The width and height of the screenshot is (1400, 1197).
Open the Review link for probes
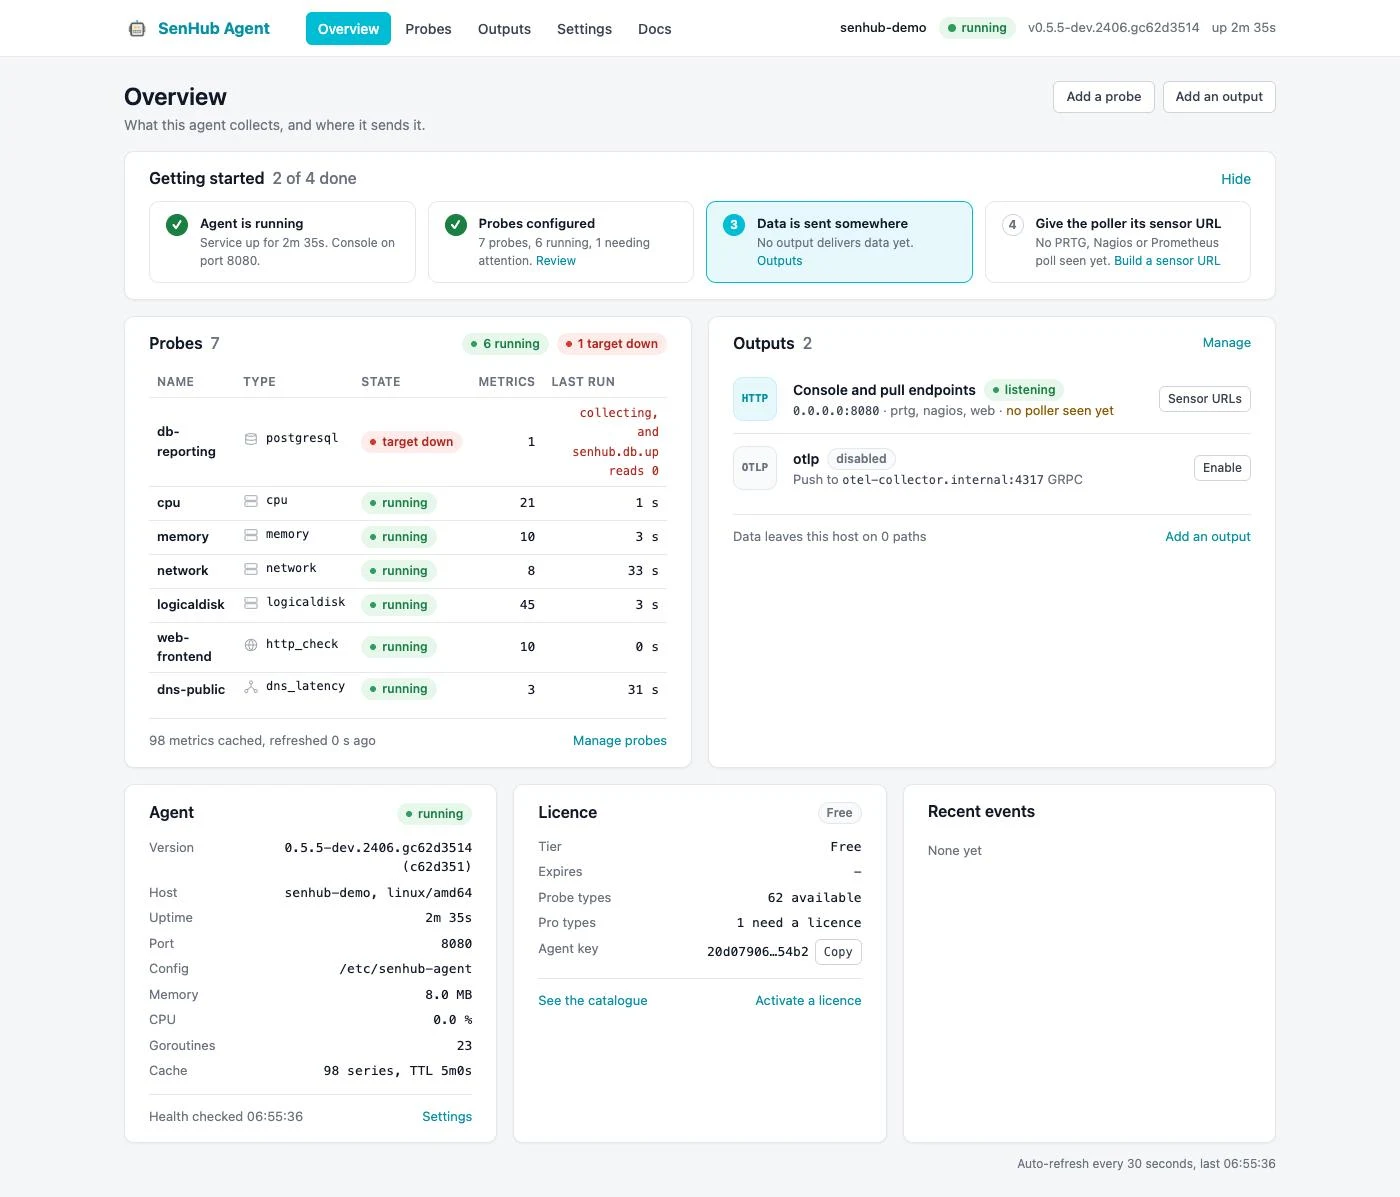556,261
